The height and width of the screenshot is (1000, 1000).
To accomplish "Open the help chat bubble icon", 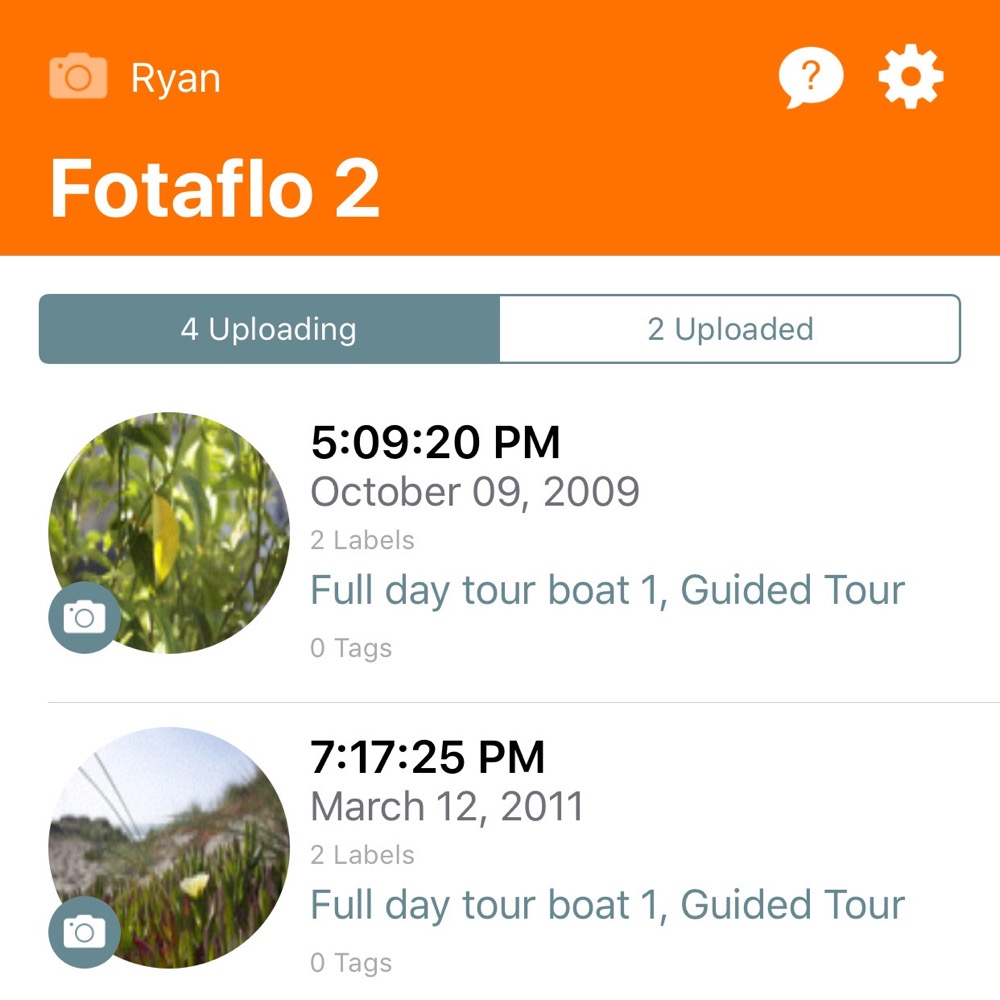I will [811, 78].
